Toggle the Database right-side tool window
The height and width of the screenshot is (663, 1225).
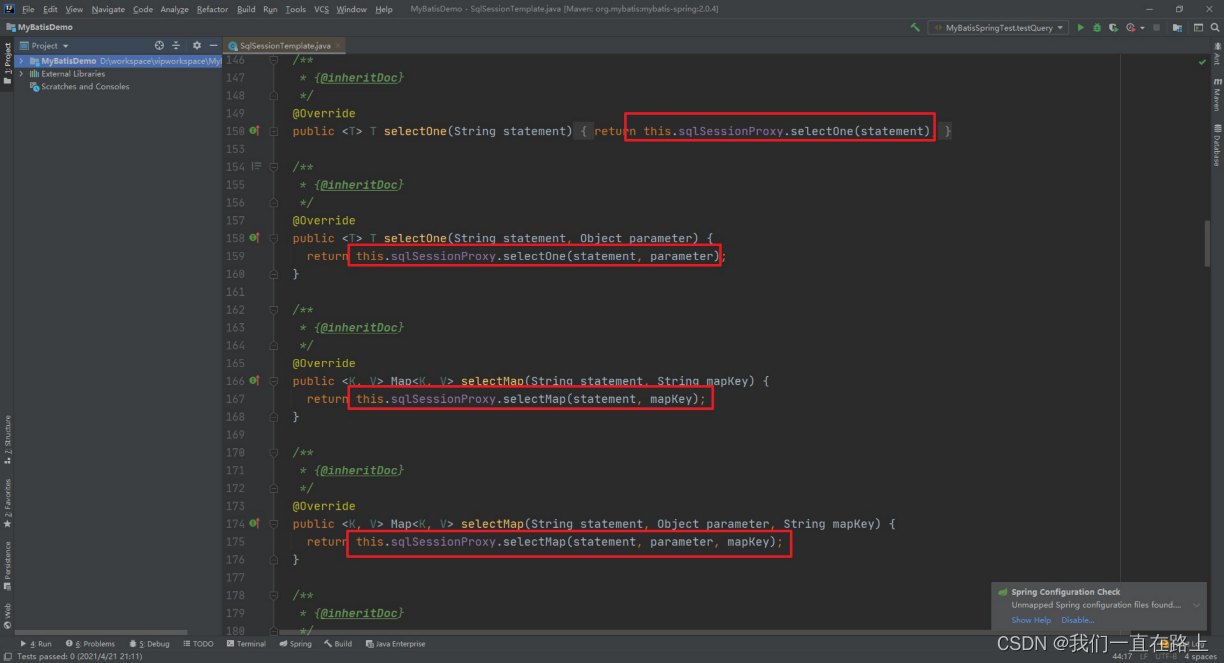pyautogui.click(x=1217, y=145)
